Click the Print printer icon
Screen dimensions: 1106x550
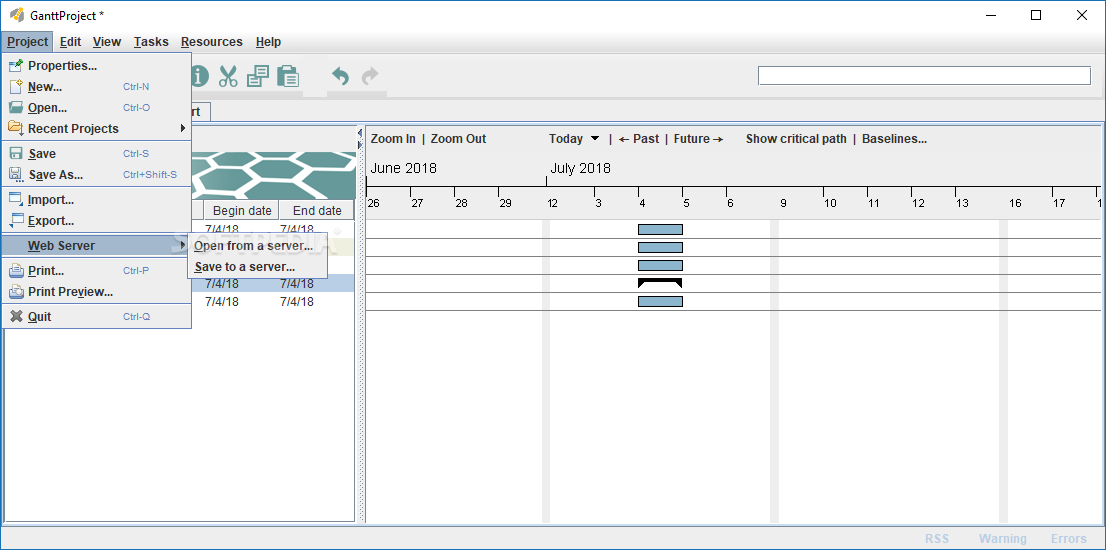16,271
